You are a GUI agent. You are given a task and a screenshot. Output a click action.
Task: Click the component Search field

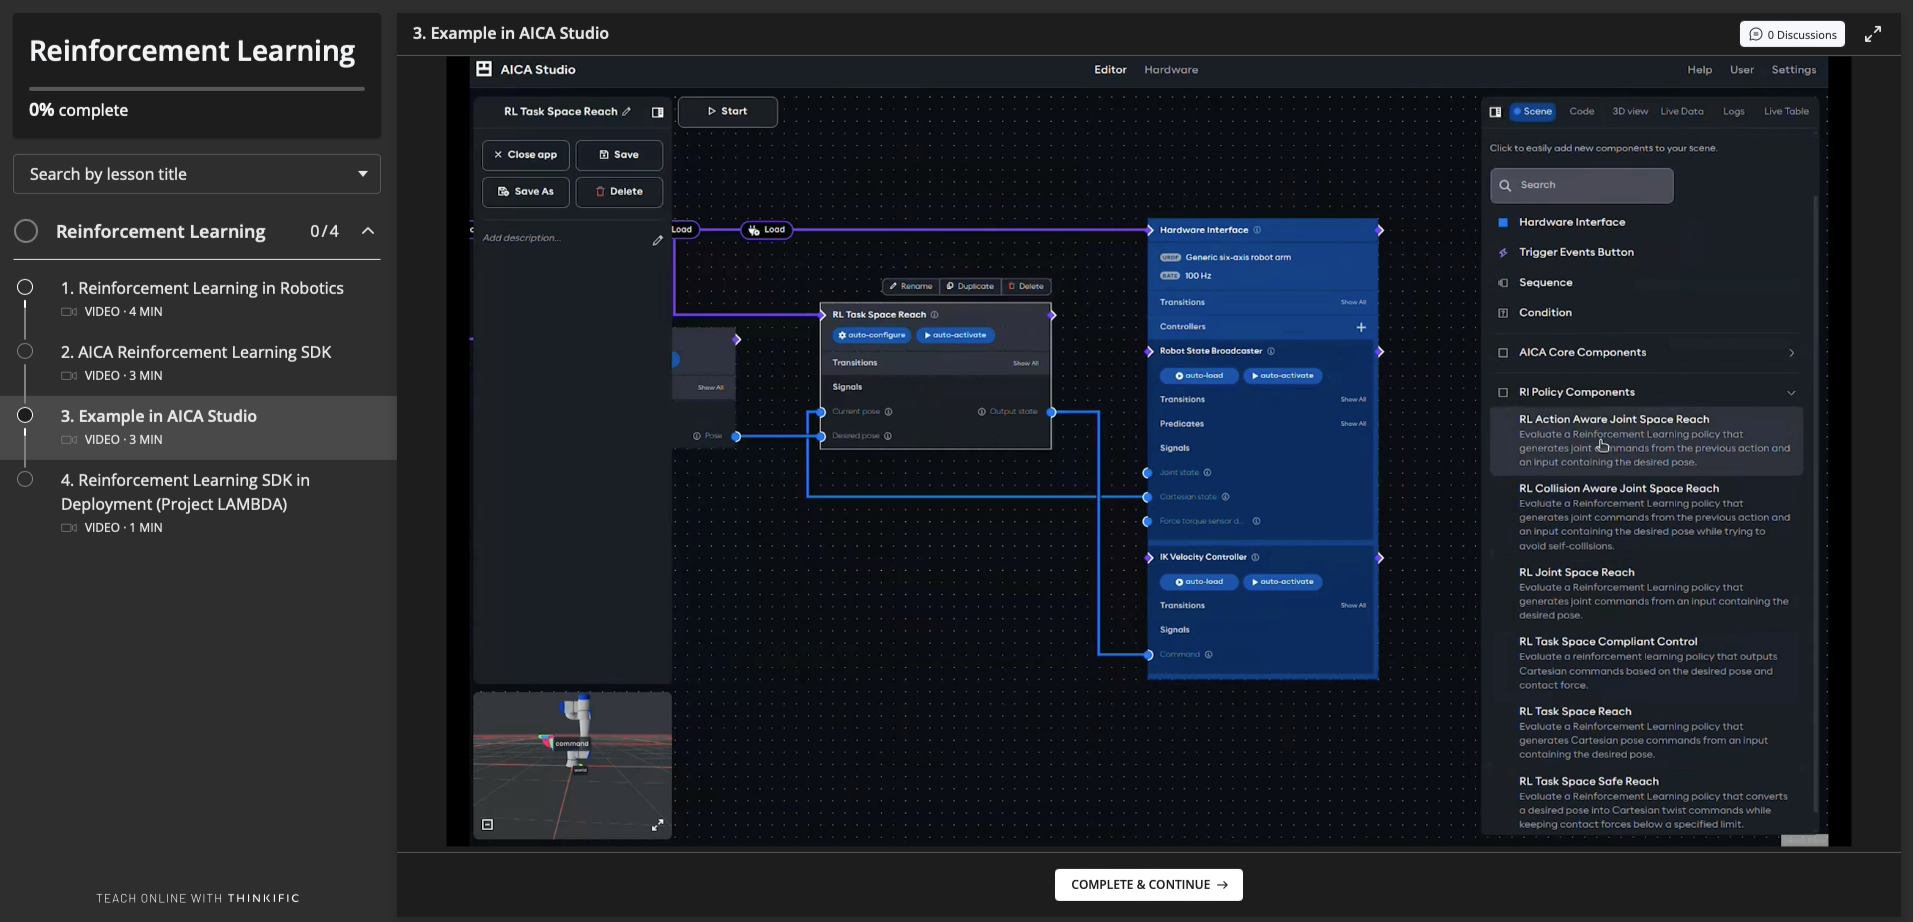point(1581,185)
